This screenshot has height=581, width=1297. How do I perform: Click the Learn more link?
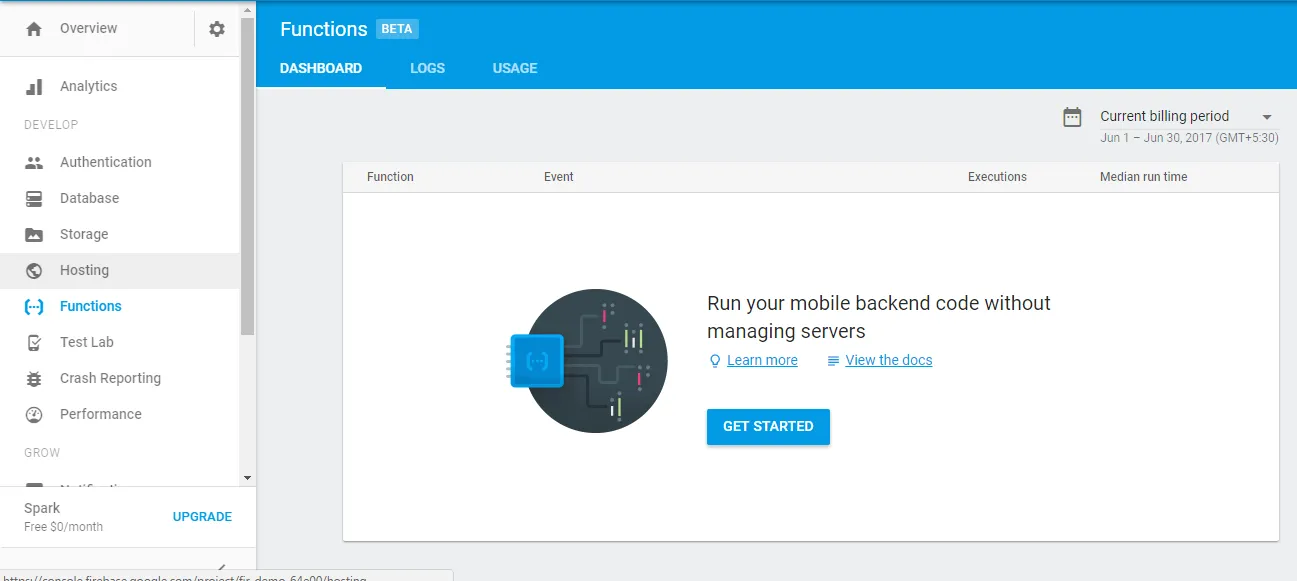(762, 361)
